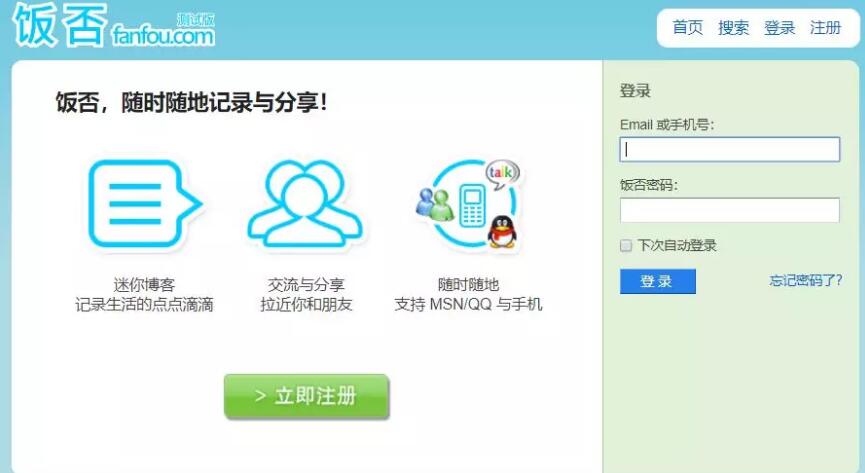865x473 pixels.
Task: Open the 注册 item in top navigation
Action: [825, 27]
